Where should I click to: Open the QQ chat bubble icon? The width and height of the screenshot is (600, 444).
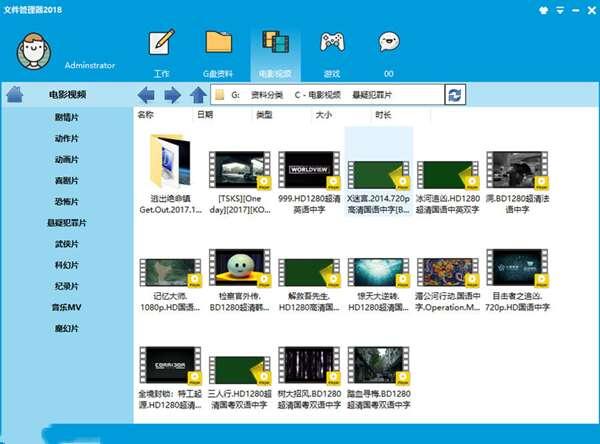tap(388, 46)
